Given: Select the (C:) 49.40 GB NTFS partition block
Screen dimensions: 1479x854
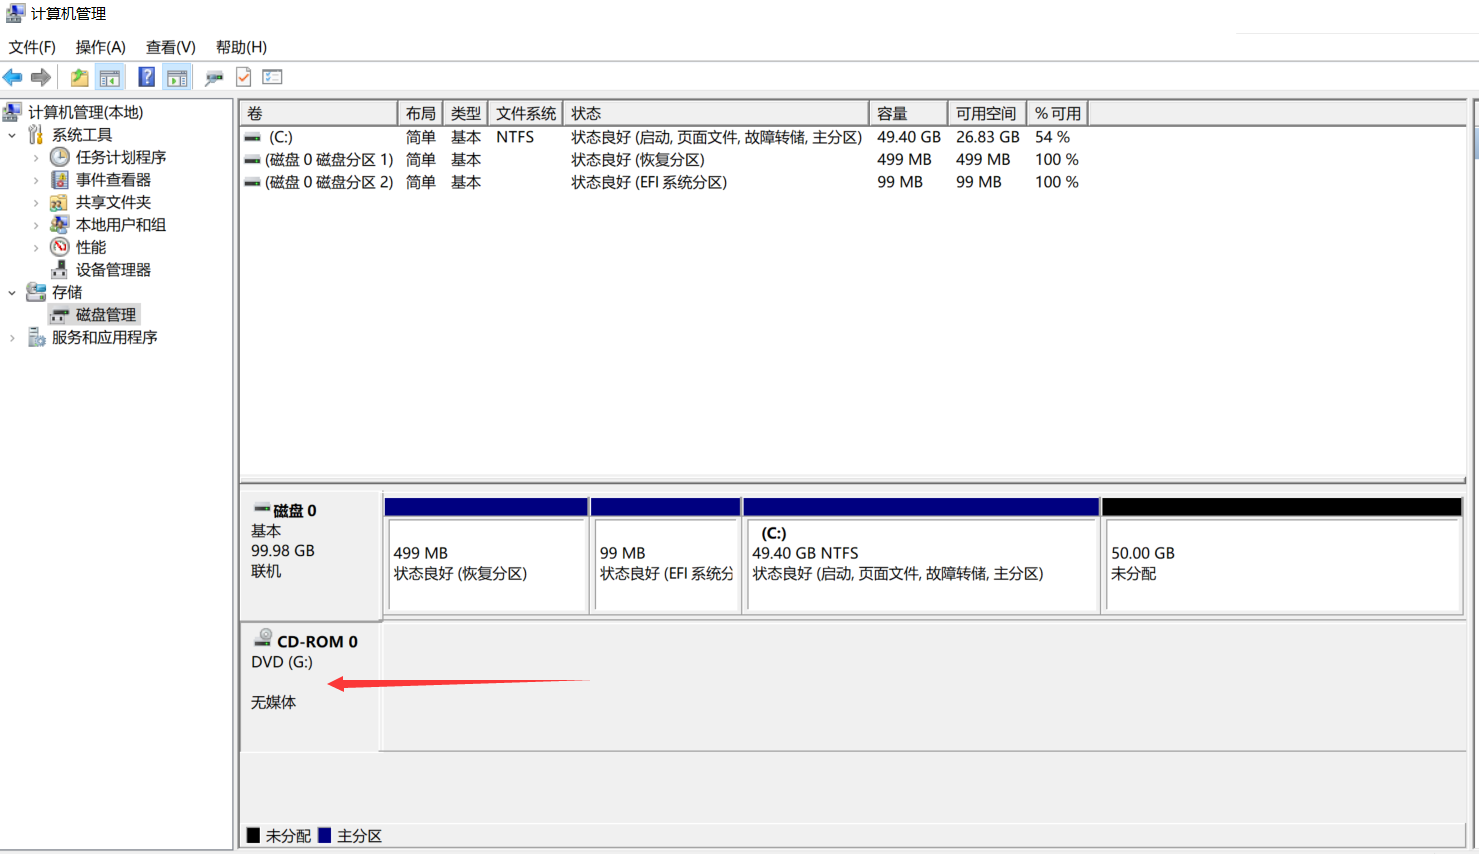Looking at the screenshot, I should [921, 556].
